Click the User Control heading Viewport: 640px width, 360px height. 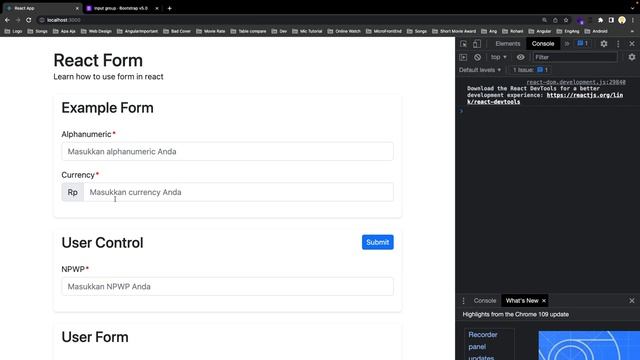click(x=102, y=242)
